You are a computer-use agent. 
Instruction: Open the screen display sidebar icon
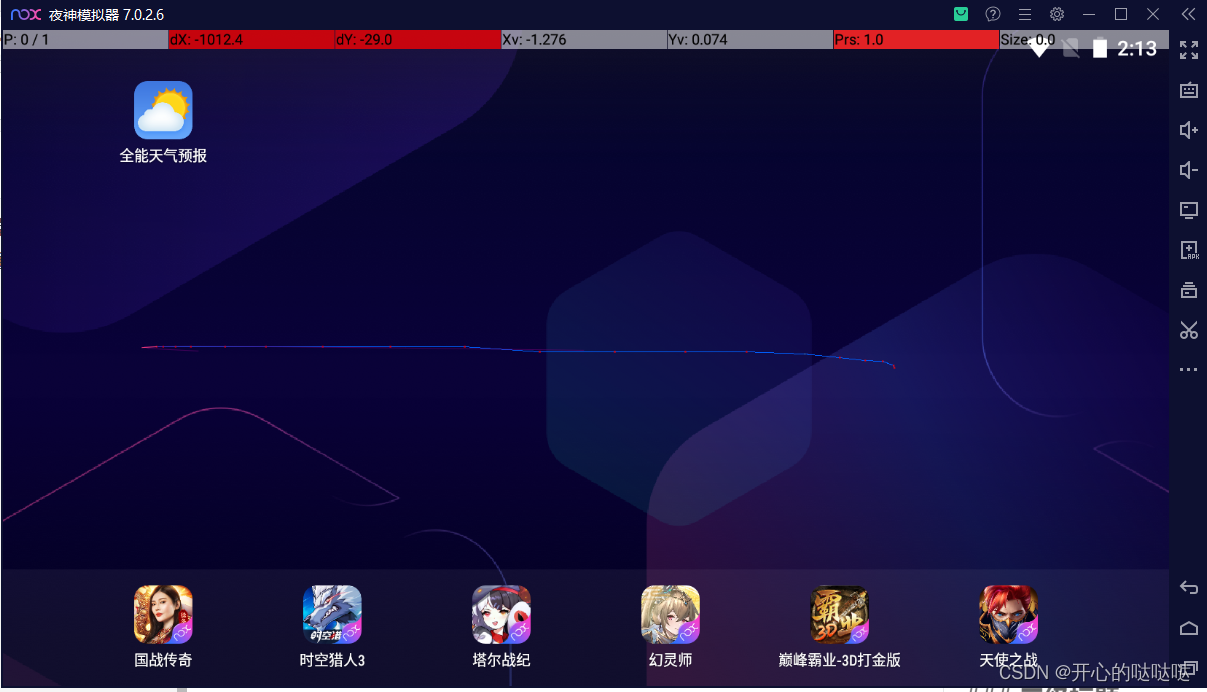point(1189,210)
